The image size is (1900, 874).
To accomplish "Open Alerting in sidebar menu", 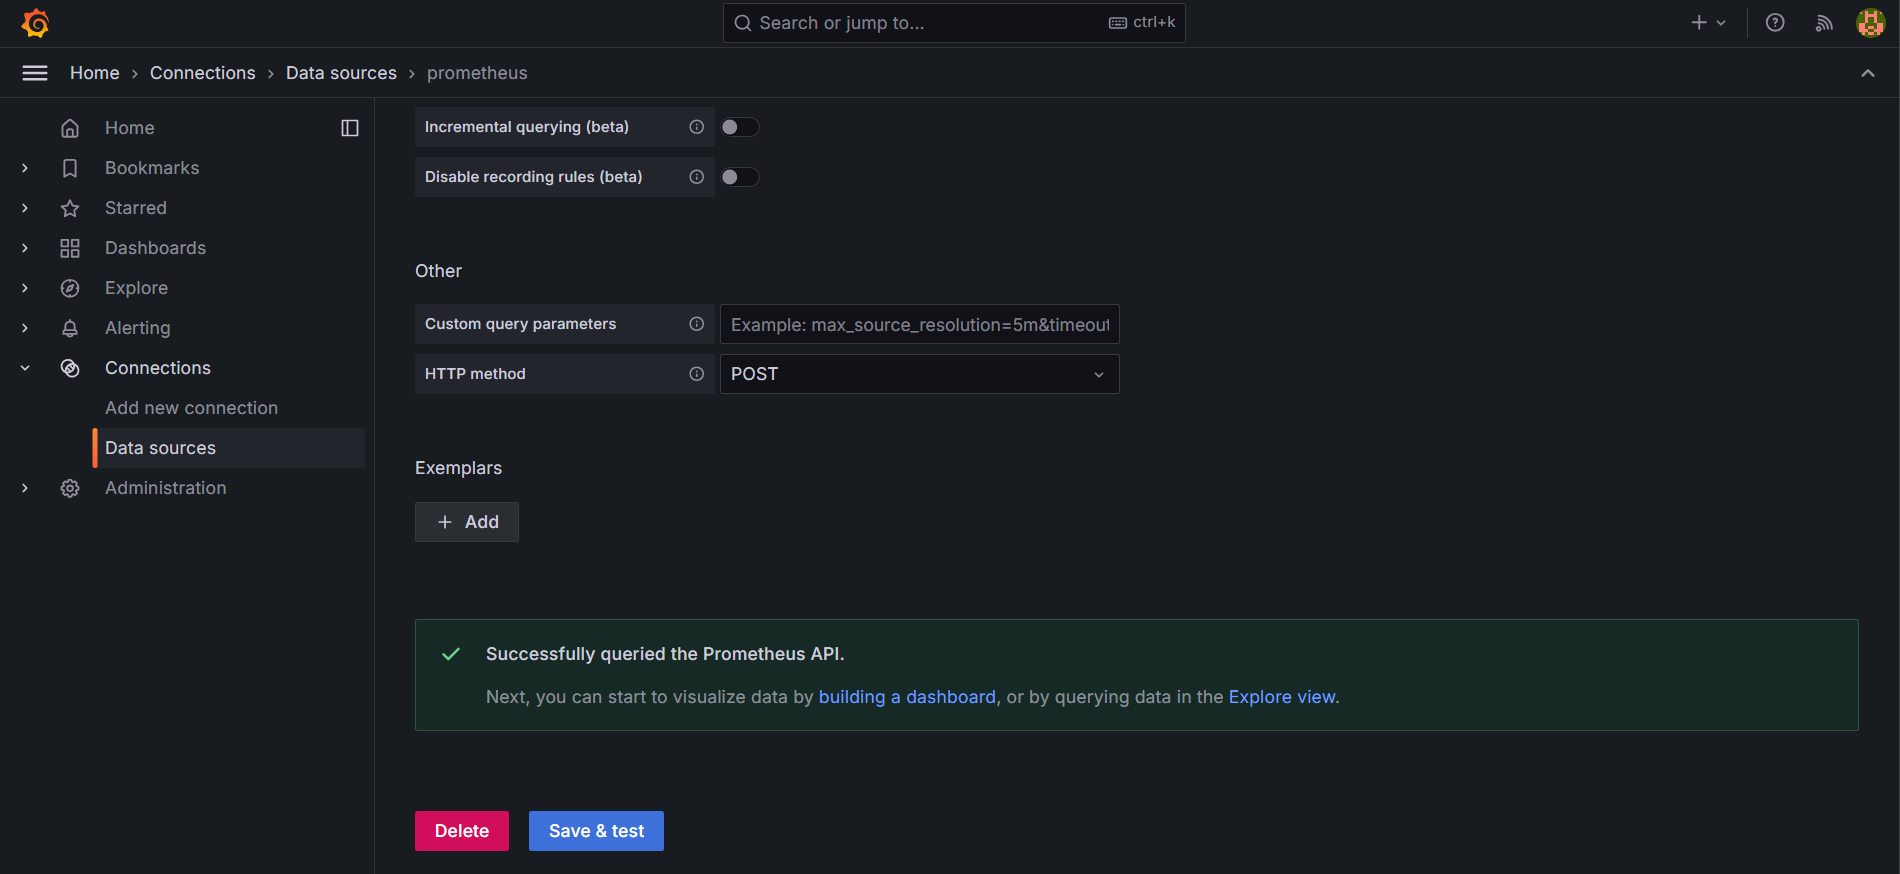I will click(138, 328).
